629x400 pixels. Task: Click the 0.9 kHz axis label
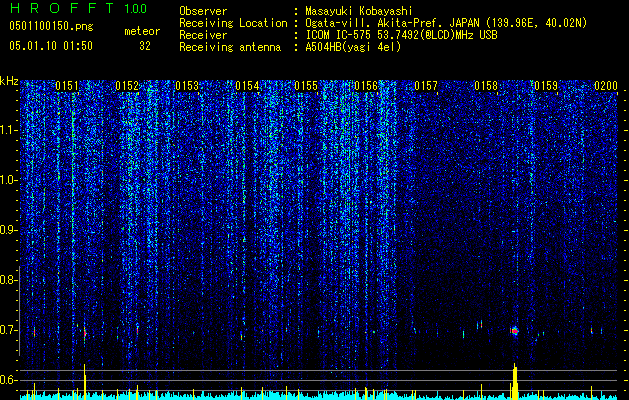[9, 230]
